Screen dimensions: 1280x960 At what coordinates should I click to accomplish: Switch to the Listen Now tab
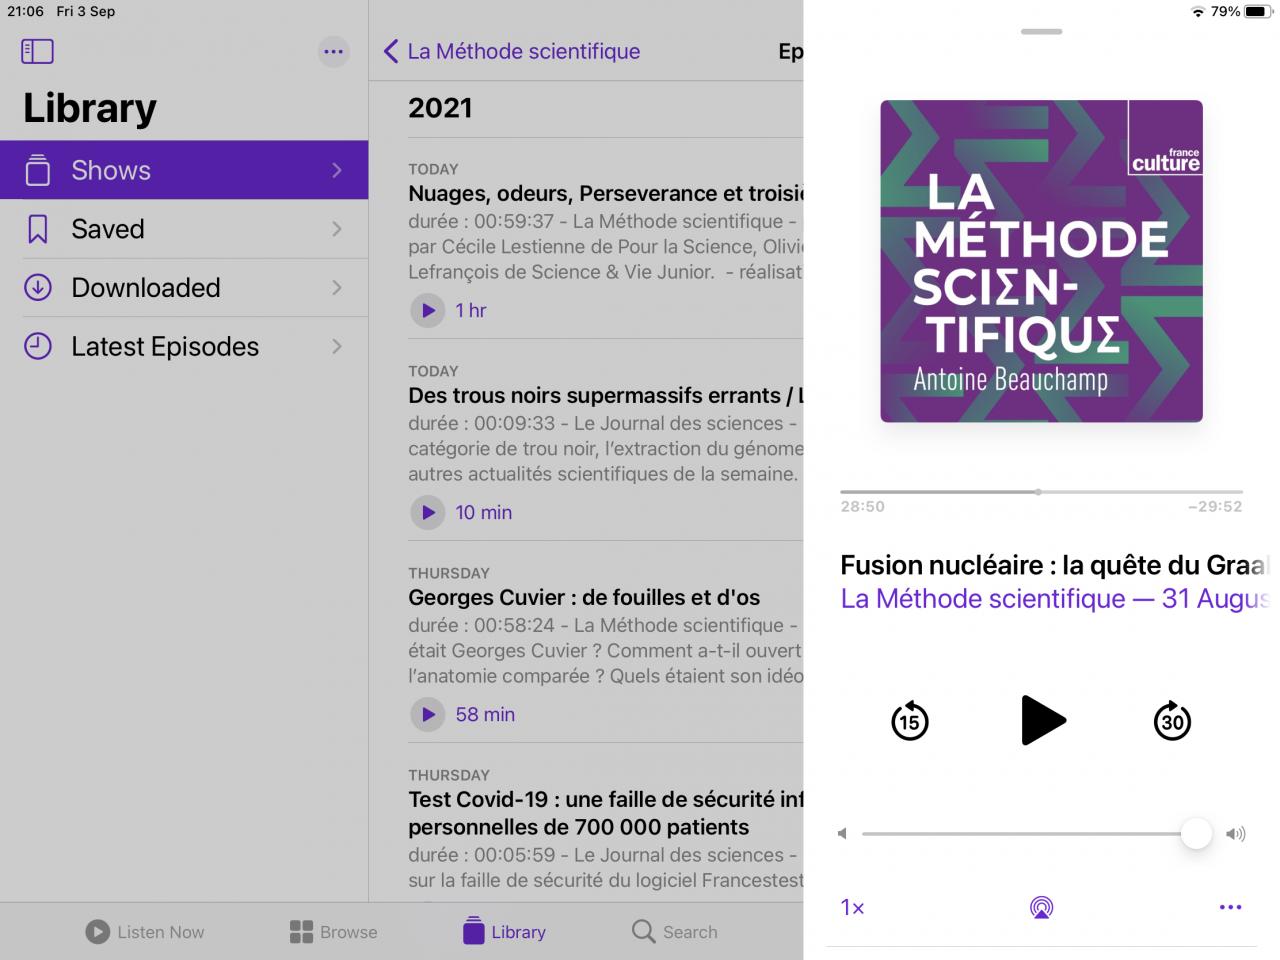(145, 932)
